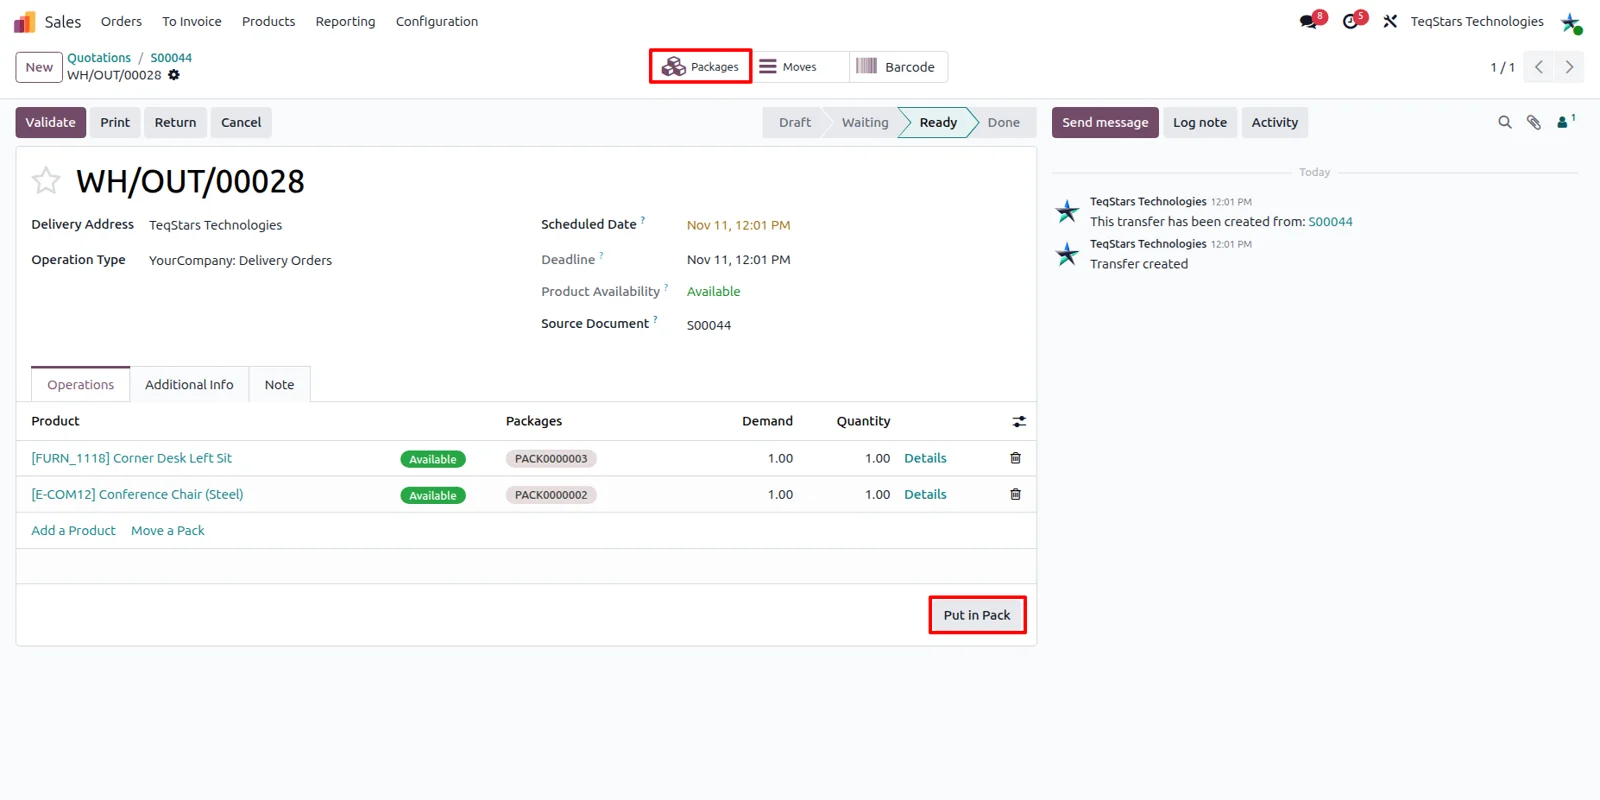Open Details for Conference Chair (Steel)

pos(925,494)
